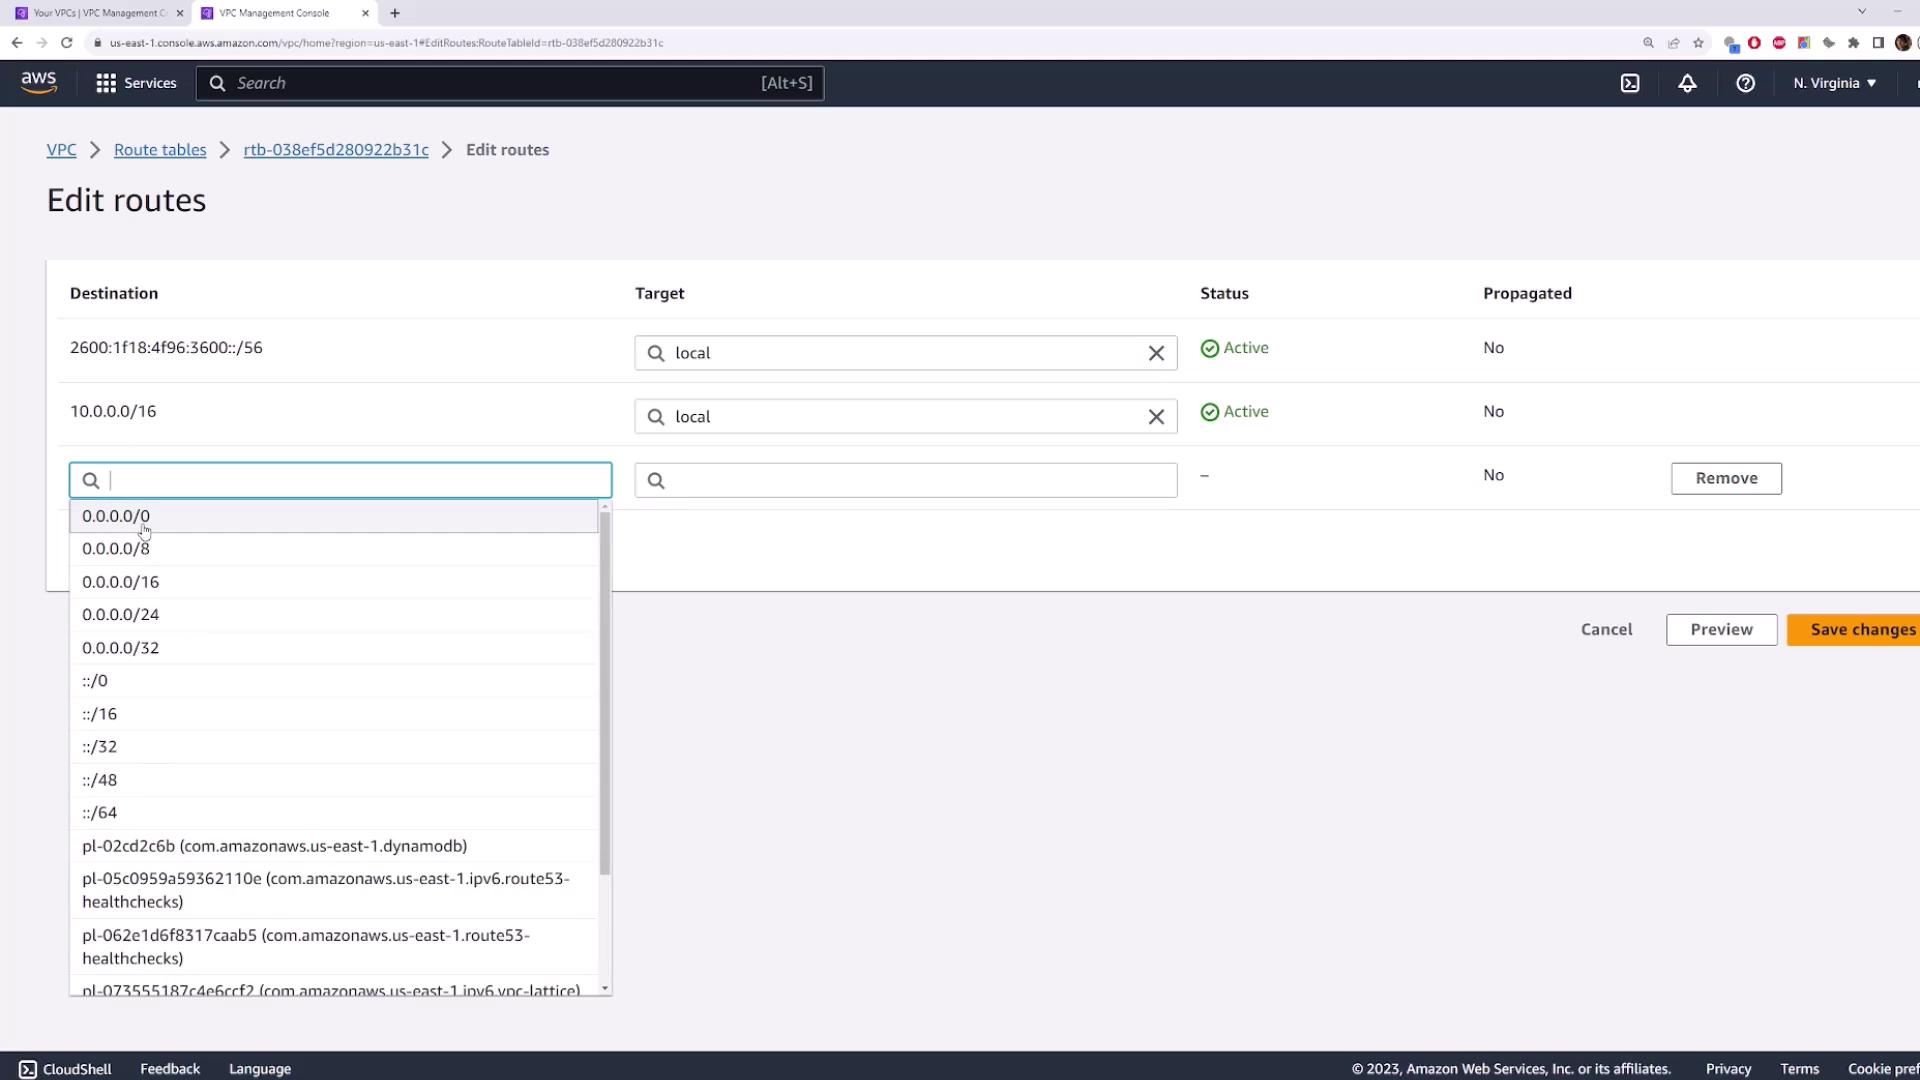Click the Save changes button

click(x=1861, y=629)
